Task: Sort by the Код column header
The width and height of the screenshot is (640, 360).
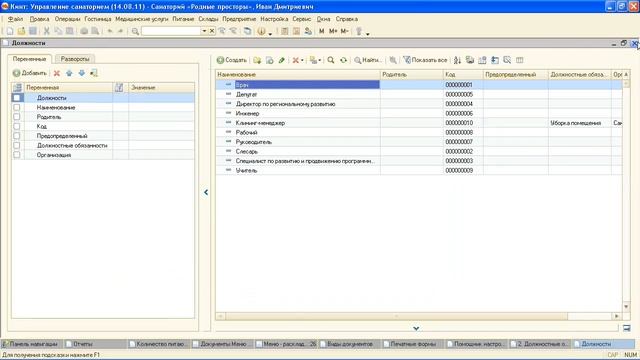Action: point(463,74)
